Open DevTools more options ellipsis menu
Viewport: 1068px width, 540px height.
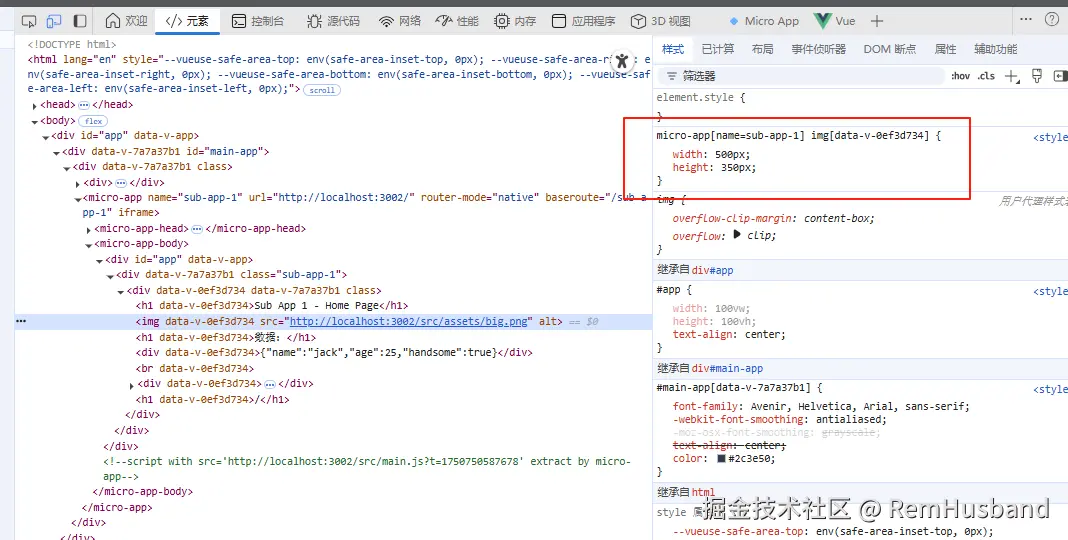pos(1026,19)
